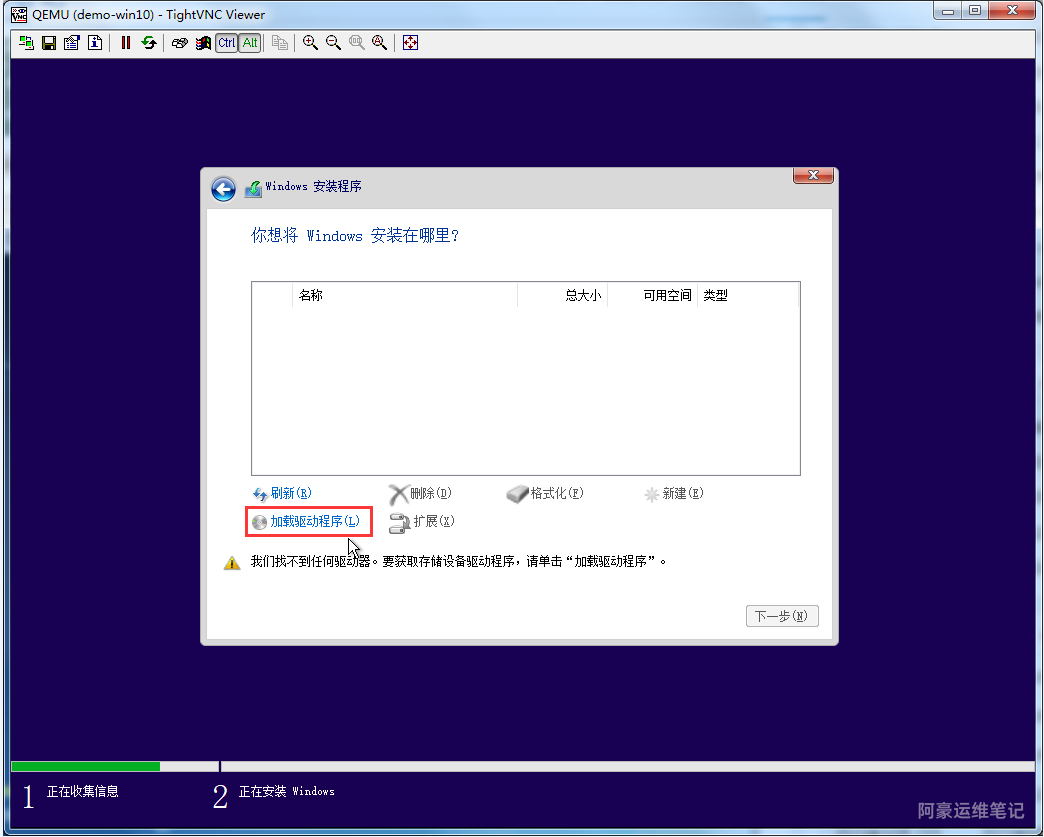Screen dimensions: 1044x837
Task: Switch to full screen mode icon
Action: pyautogui.click(x=411, y=43)
